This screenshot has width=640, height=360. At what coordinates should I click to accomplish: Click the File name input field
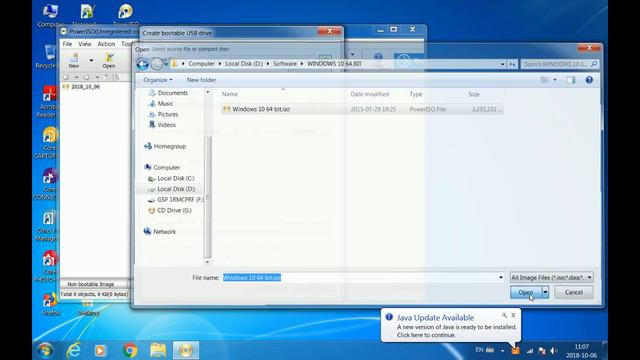359,278
